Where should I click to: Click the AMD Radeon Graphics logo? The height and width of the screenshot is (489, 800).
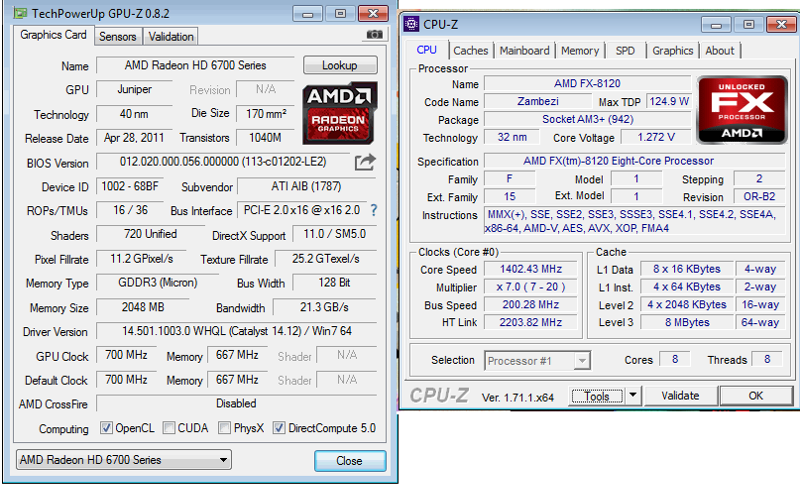pyautogui.click(x=340, y=113)
